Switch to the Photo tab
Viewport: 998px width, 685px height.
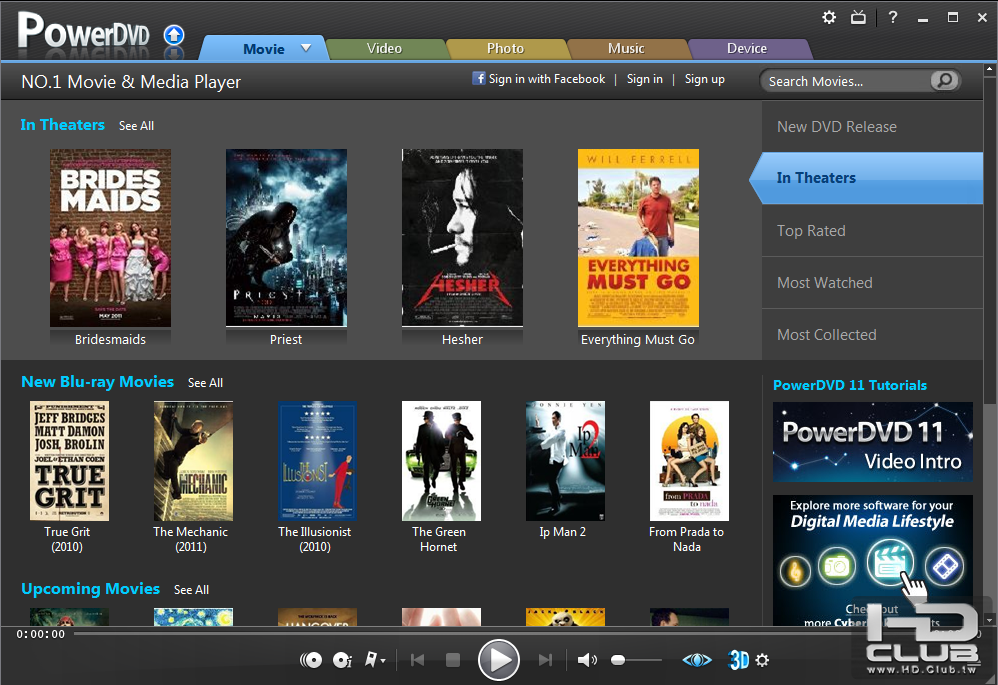[505, 48]
